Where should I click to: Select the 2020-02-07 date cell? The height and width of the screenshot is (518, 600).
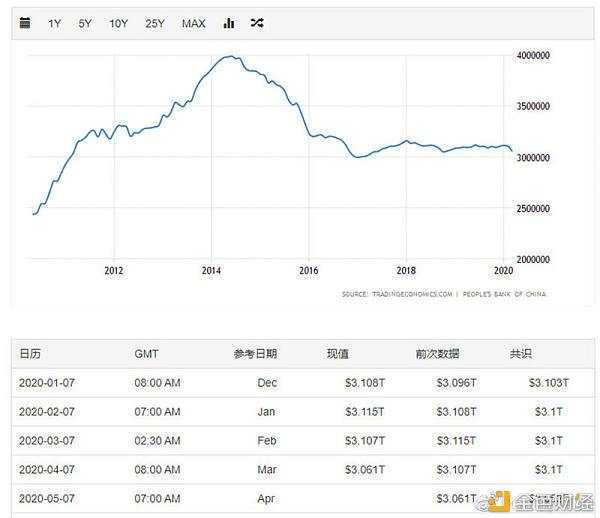tap(47, 412)
